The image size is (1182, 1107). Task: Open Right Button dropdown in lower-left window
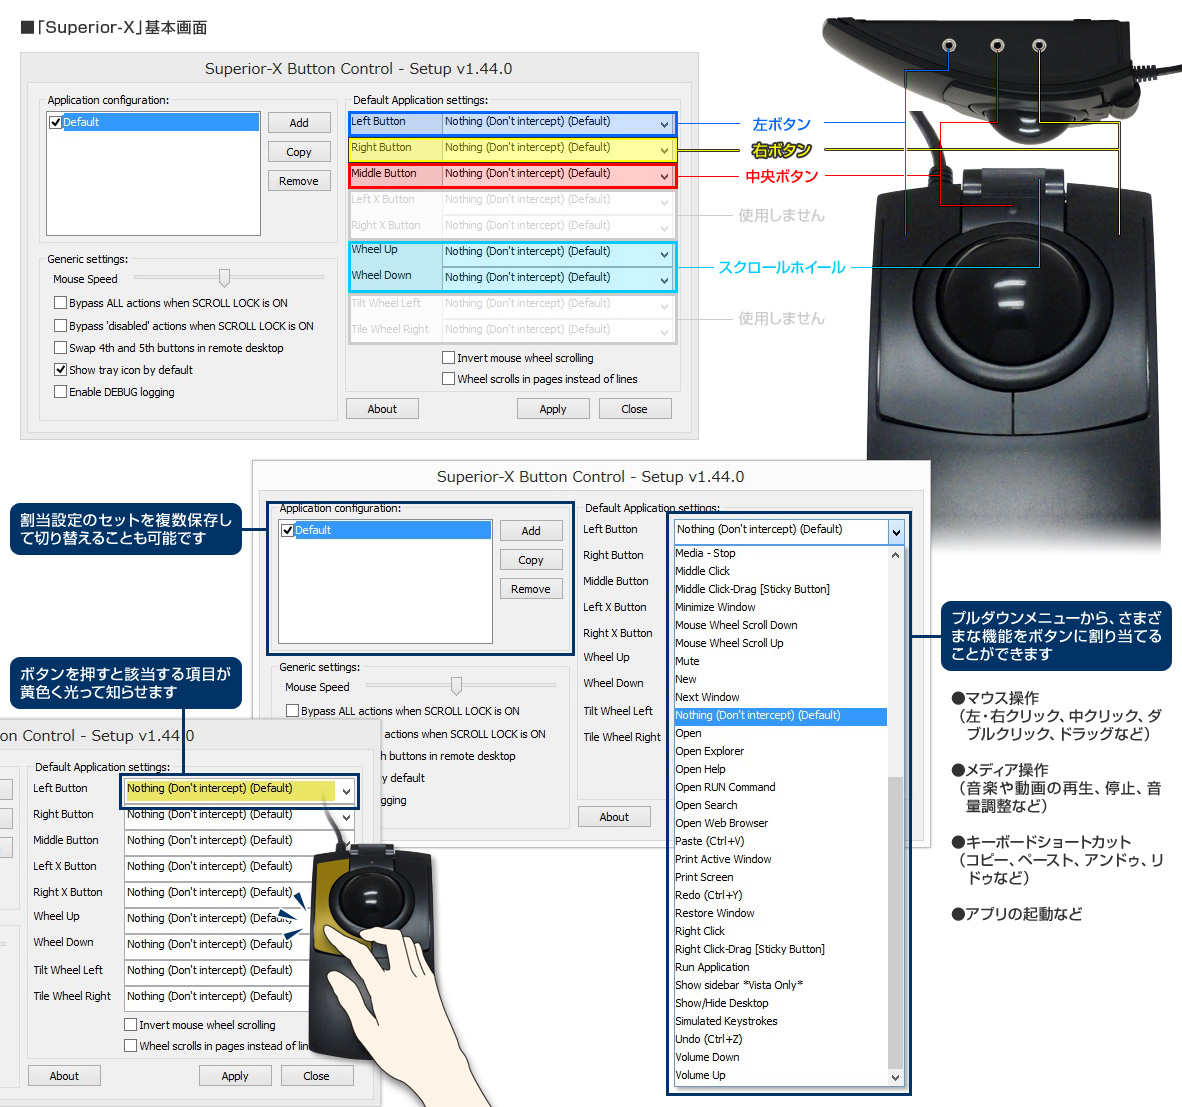238,815
